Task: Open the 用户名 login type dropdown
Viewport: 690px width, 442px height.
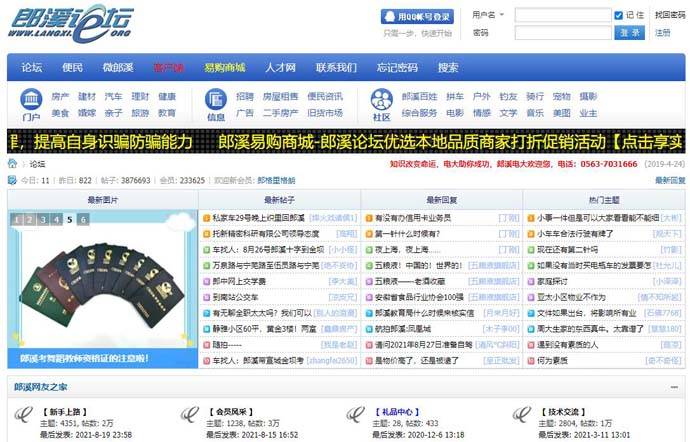Action: coord(488,15)
